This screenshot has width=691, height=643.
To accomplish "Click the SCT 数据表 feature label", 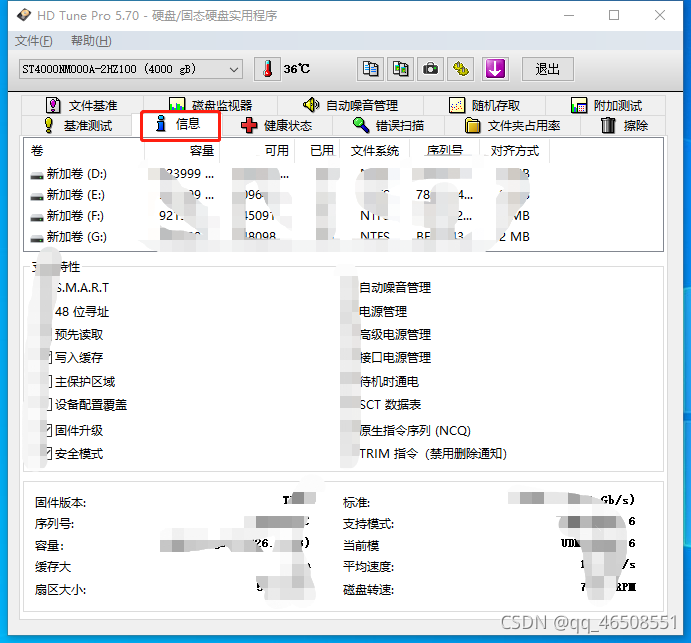I will coord(390,405).
